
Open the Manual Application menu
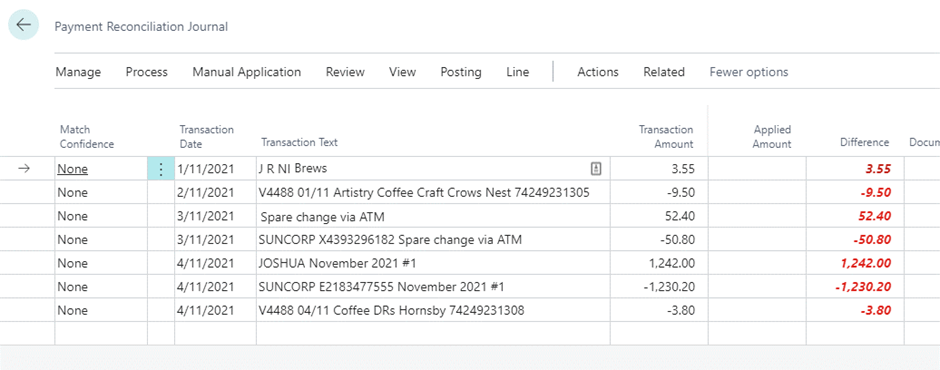point(246,72)
